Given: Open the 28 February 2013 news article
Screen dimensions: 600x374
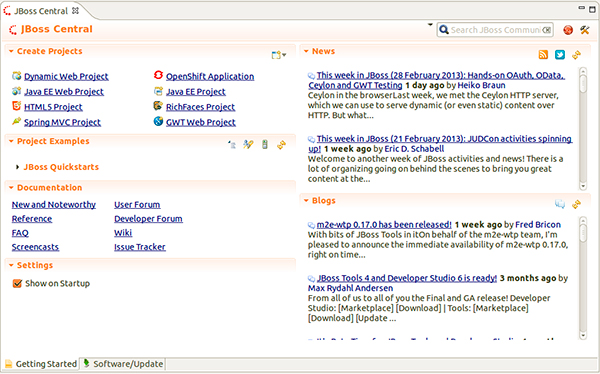Looking at the screenshot, I should click(437, 80).
